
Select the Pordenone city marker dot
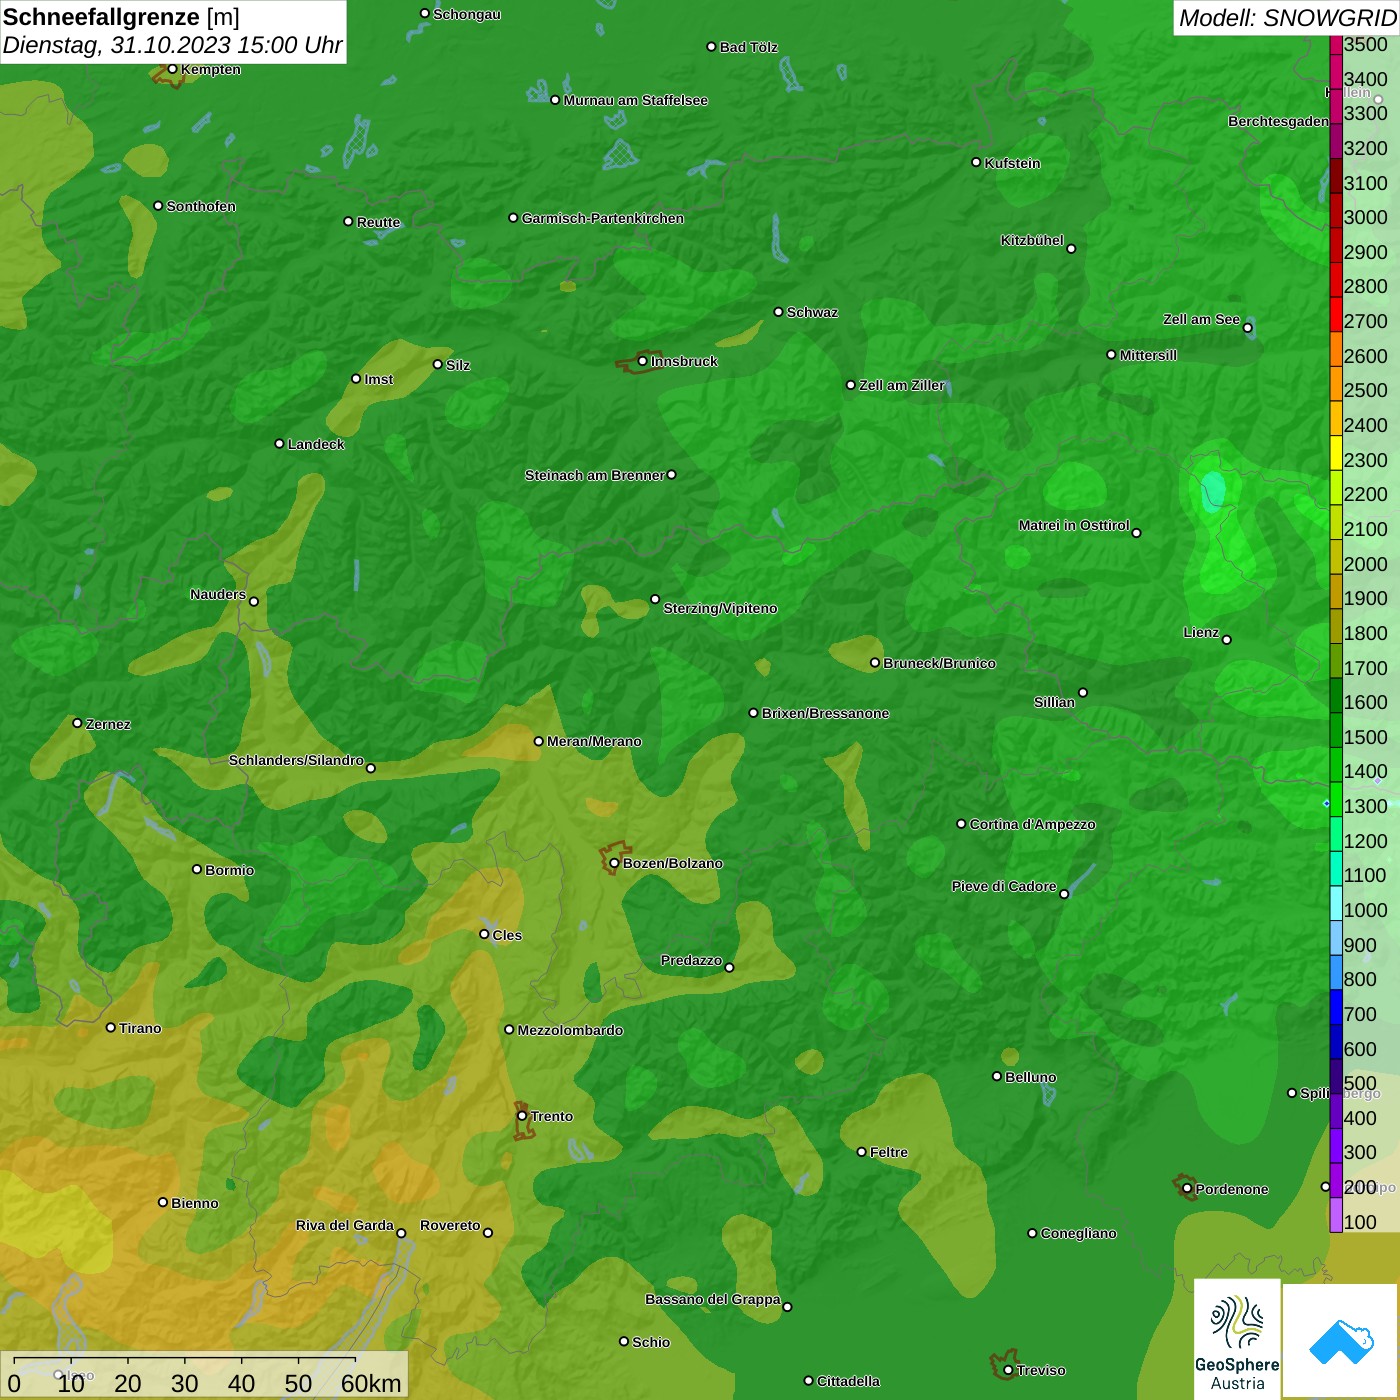1187,1189
